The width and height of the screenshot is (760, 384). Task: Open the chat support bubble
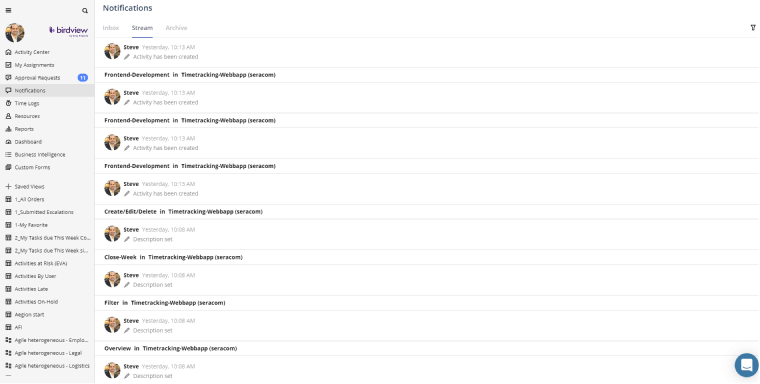click(746, 365)
